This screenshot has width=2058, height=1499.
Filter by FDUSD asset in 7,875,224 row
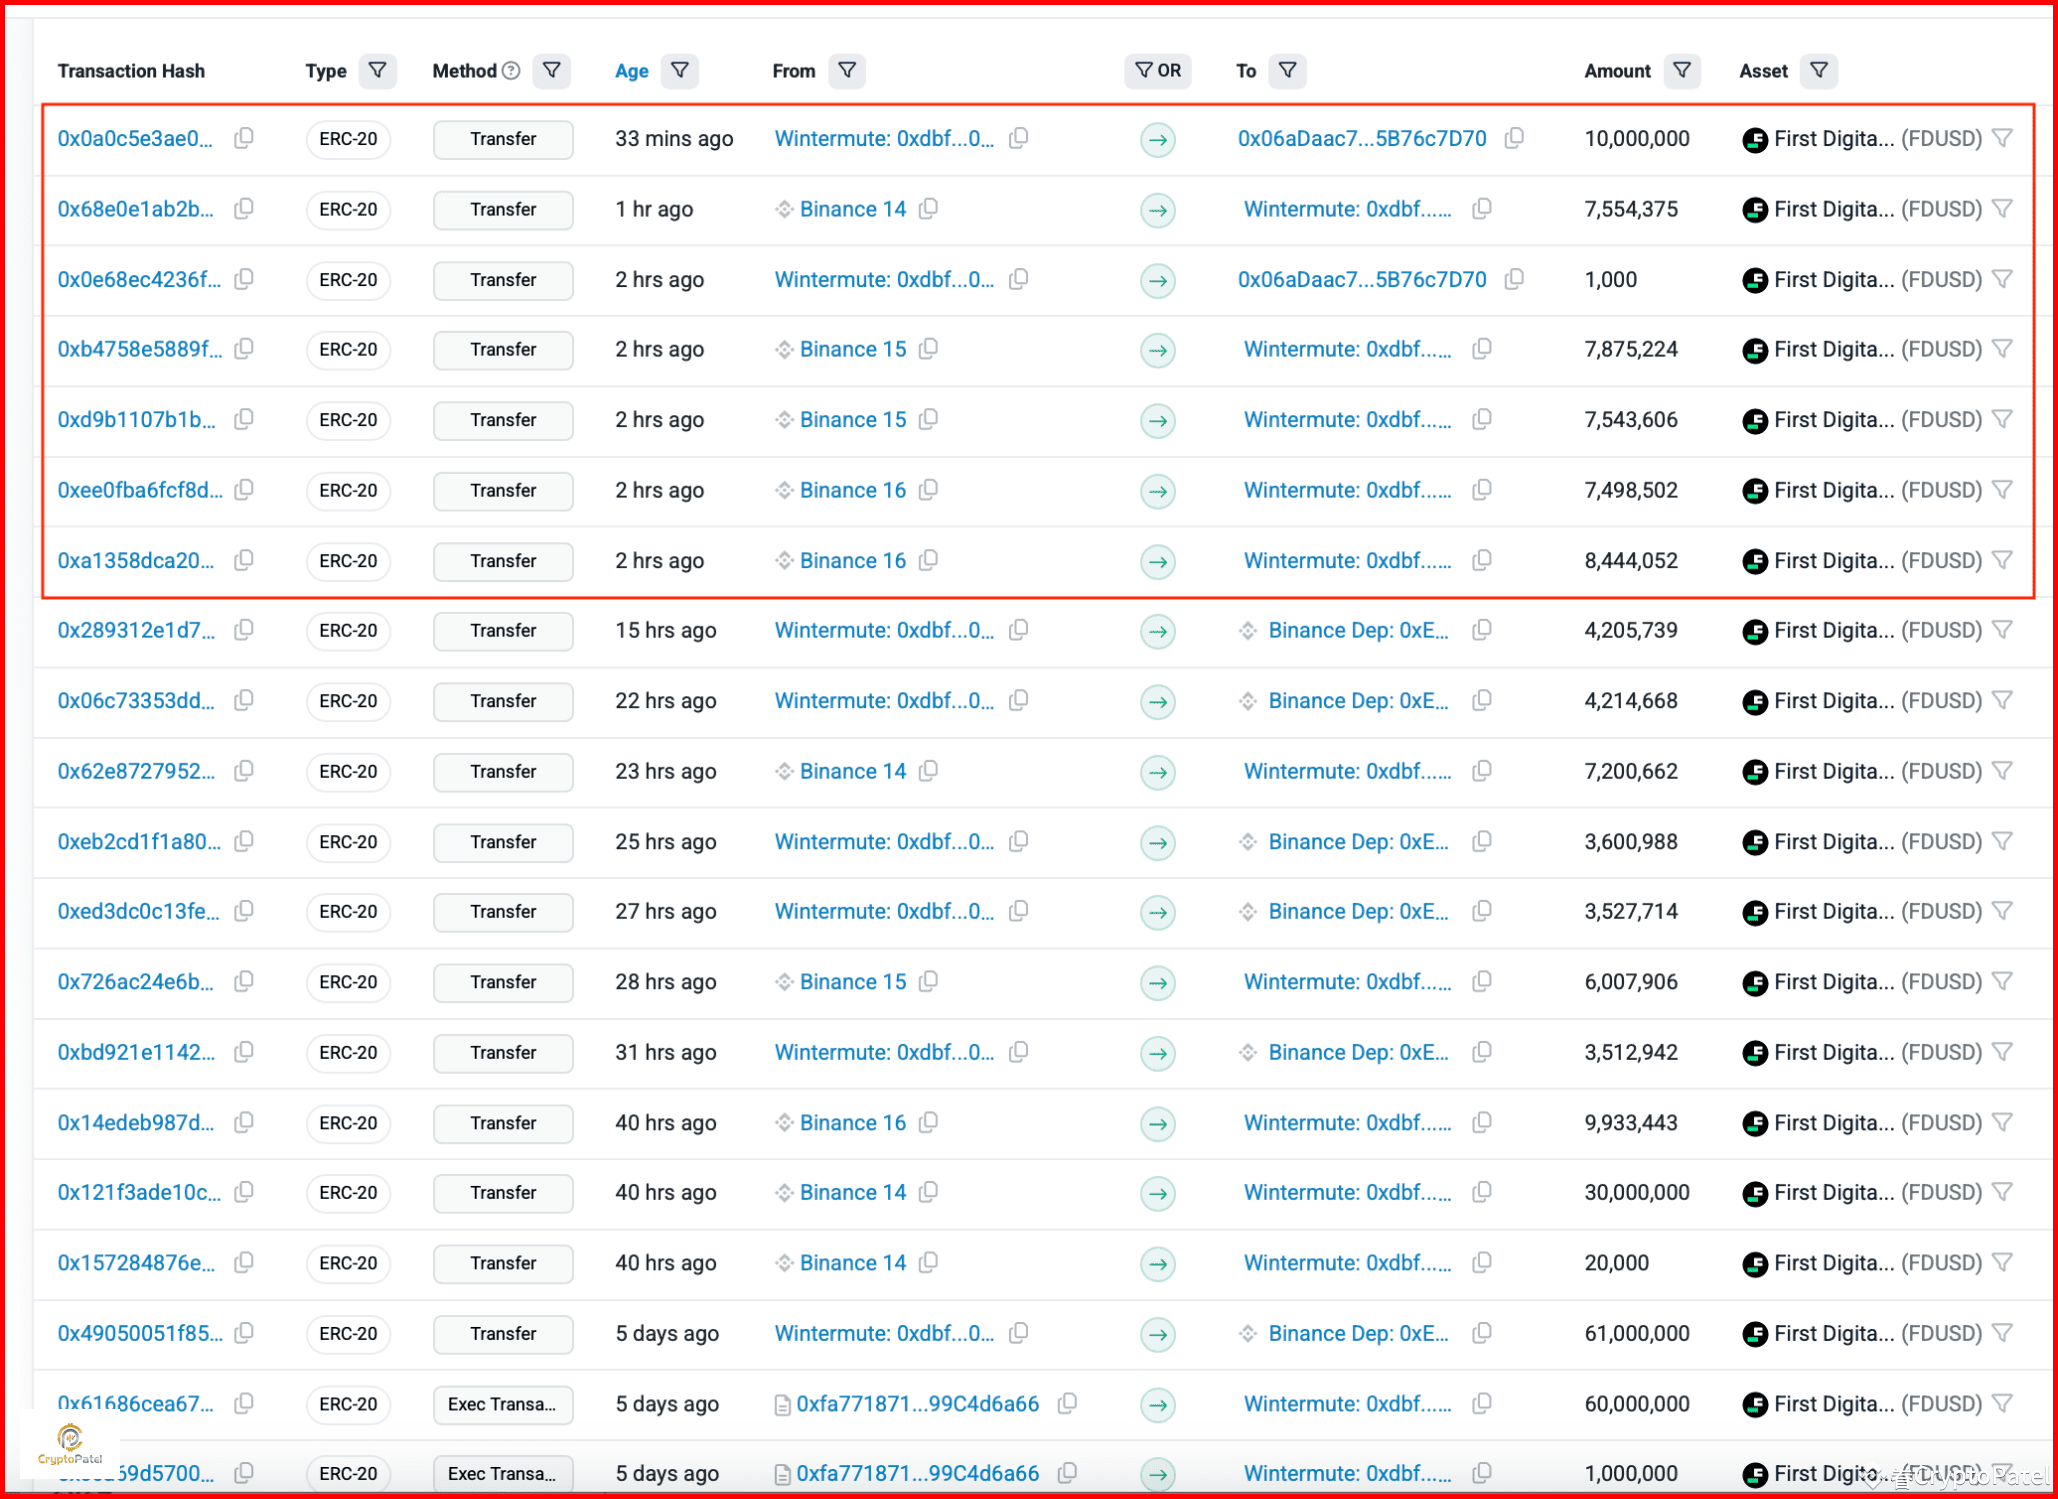tap(2002, 349)
